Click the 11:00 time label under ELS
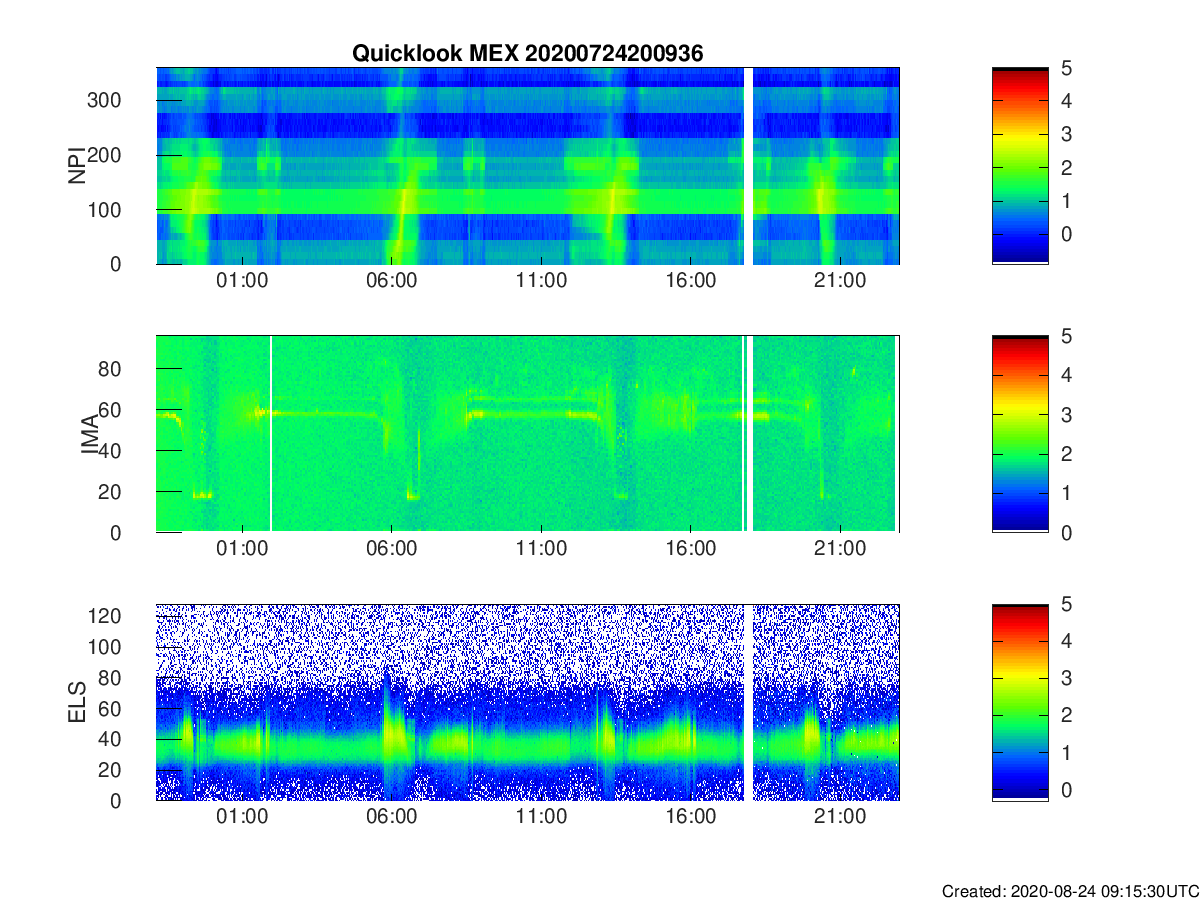 pos(541,818)
